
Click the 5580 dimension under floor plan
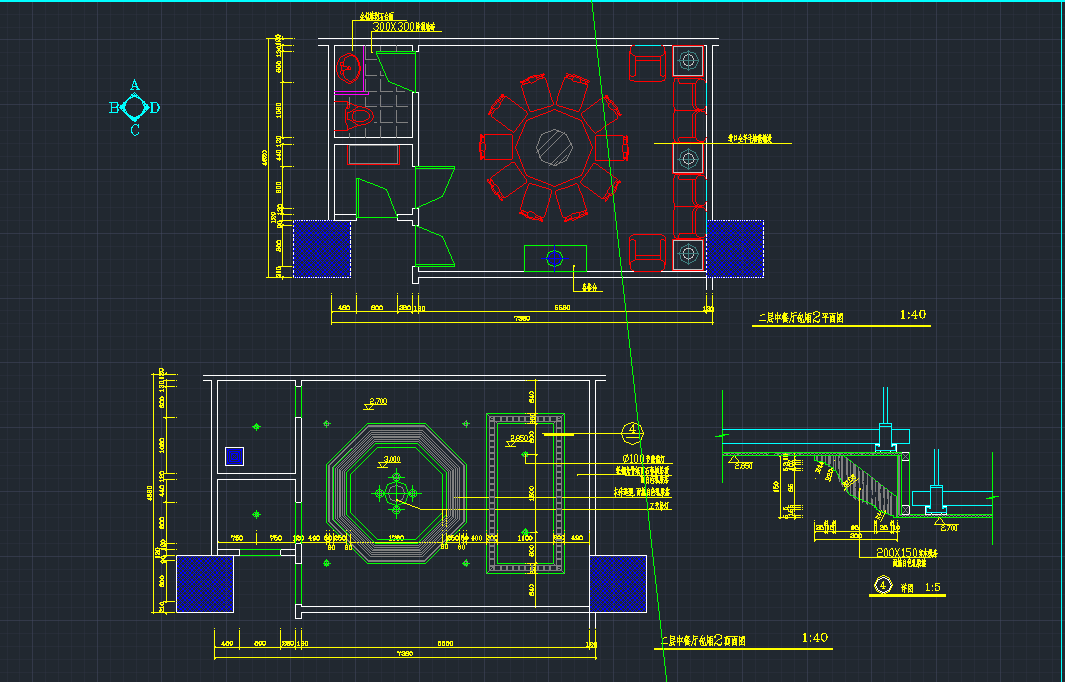tap(562, 308)
